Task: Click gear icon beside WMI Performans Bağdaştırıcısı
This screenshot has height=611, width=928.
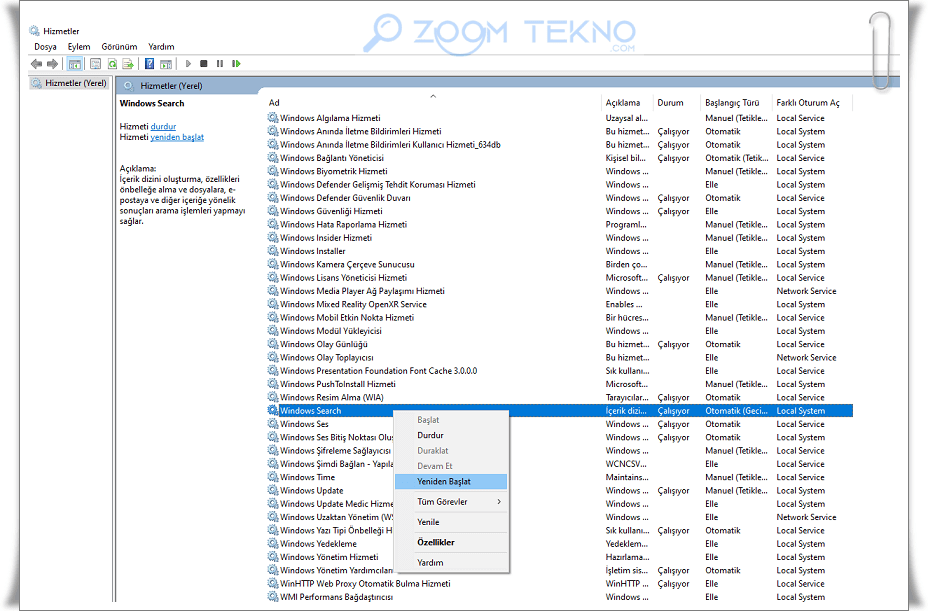Action: (x=273, y=596)
